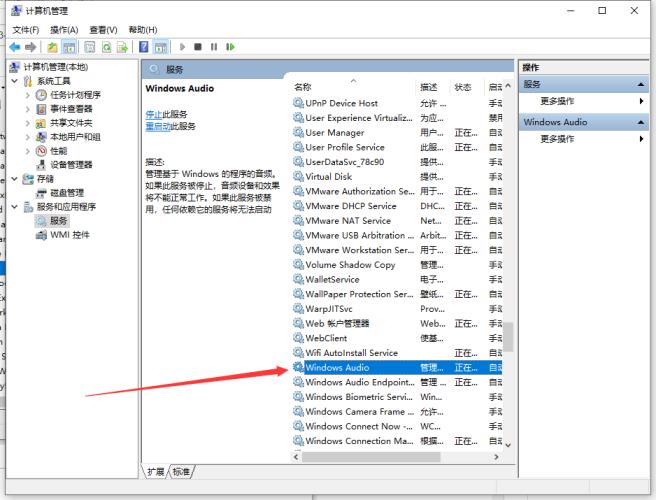Viewport: 656px width, 500px height.
Task: Collapse the Windows Audio actions section
Action: [641, 122]
